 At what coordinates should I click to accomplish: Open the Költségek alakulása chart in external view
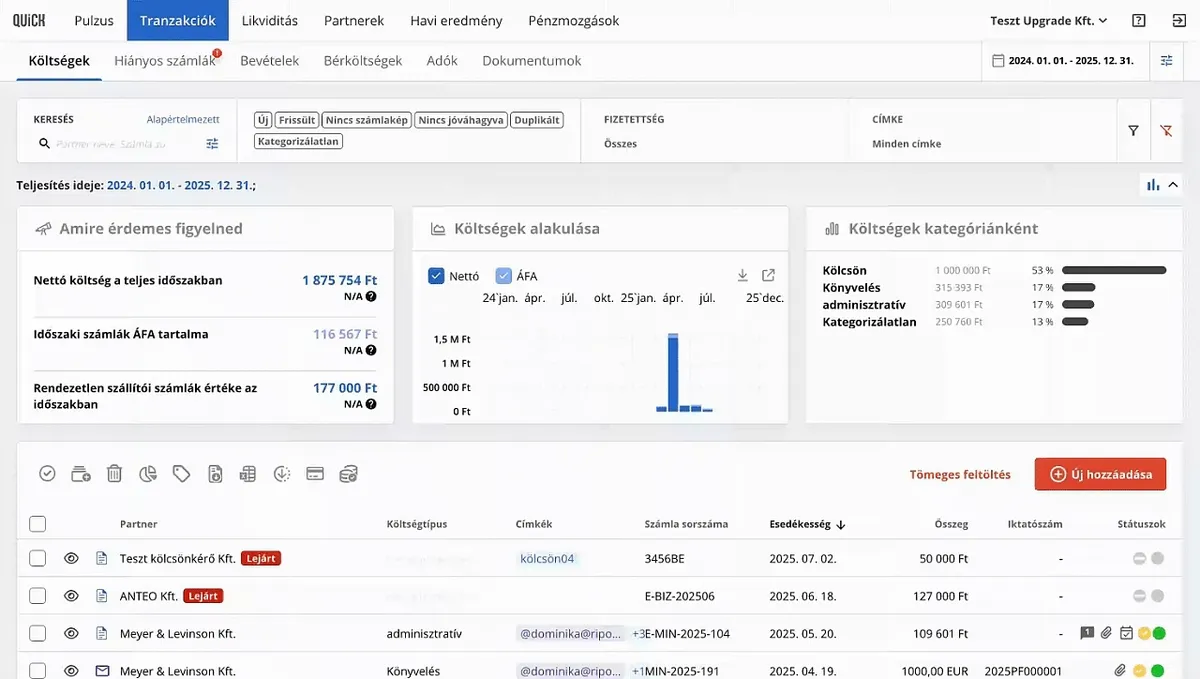point(768,275)
